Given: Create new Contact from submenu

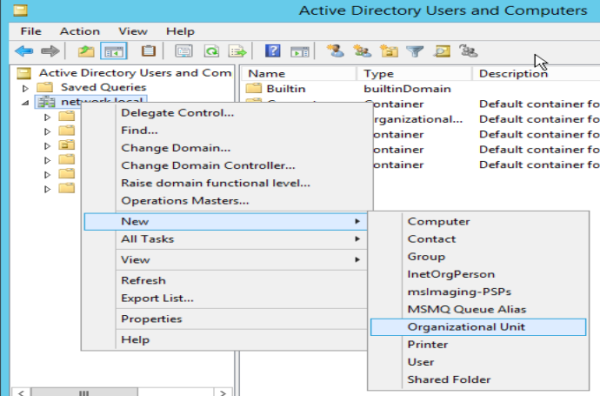Looking at the screenshot, I should click(x=478, y=239).
